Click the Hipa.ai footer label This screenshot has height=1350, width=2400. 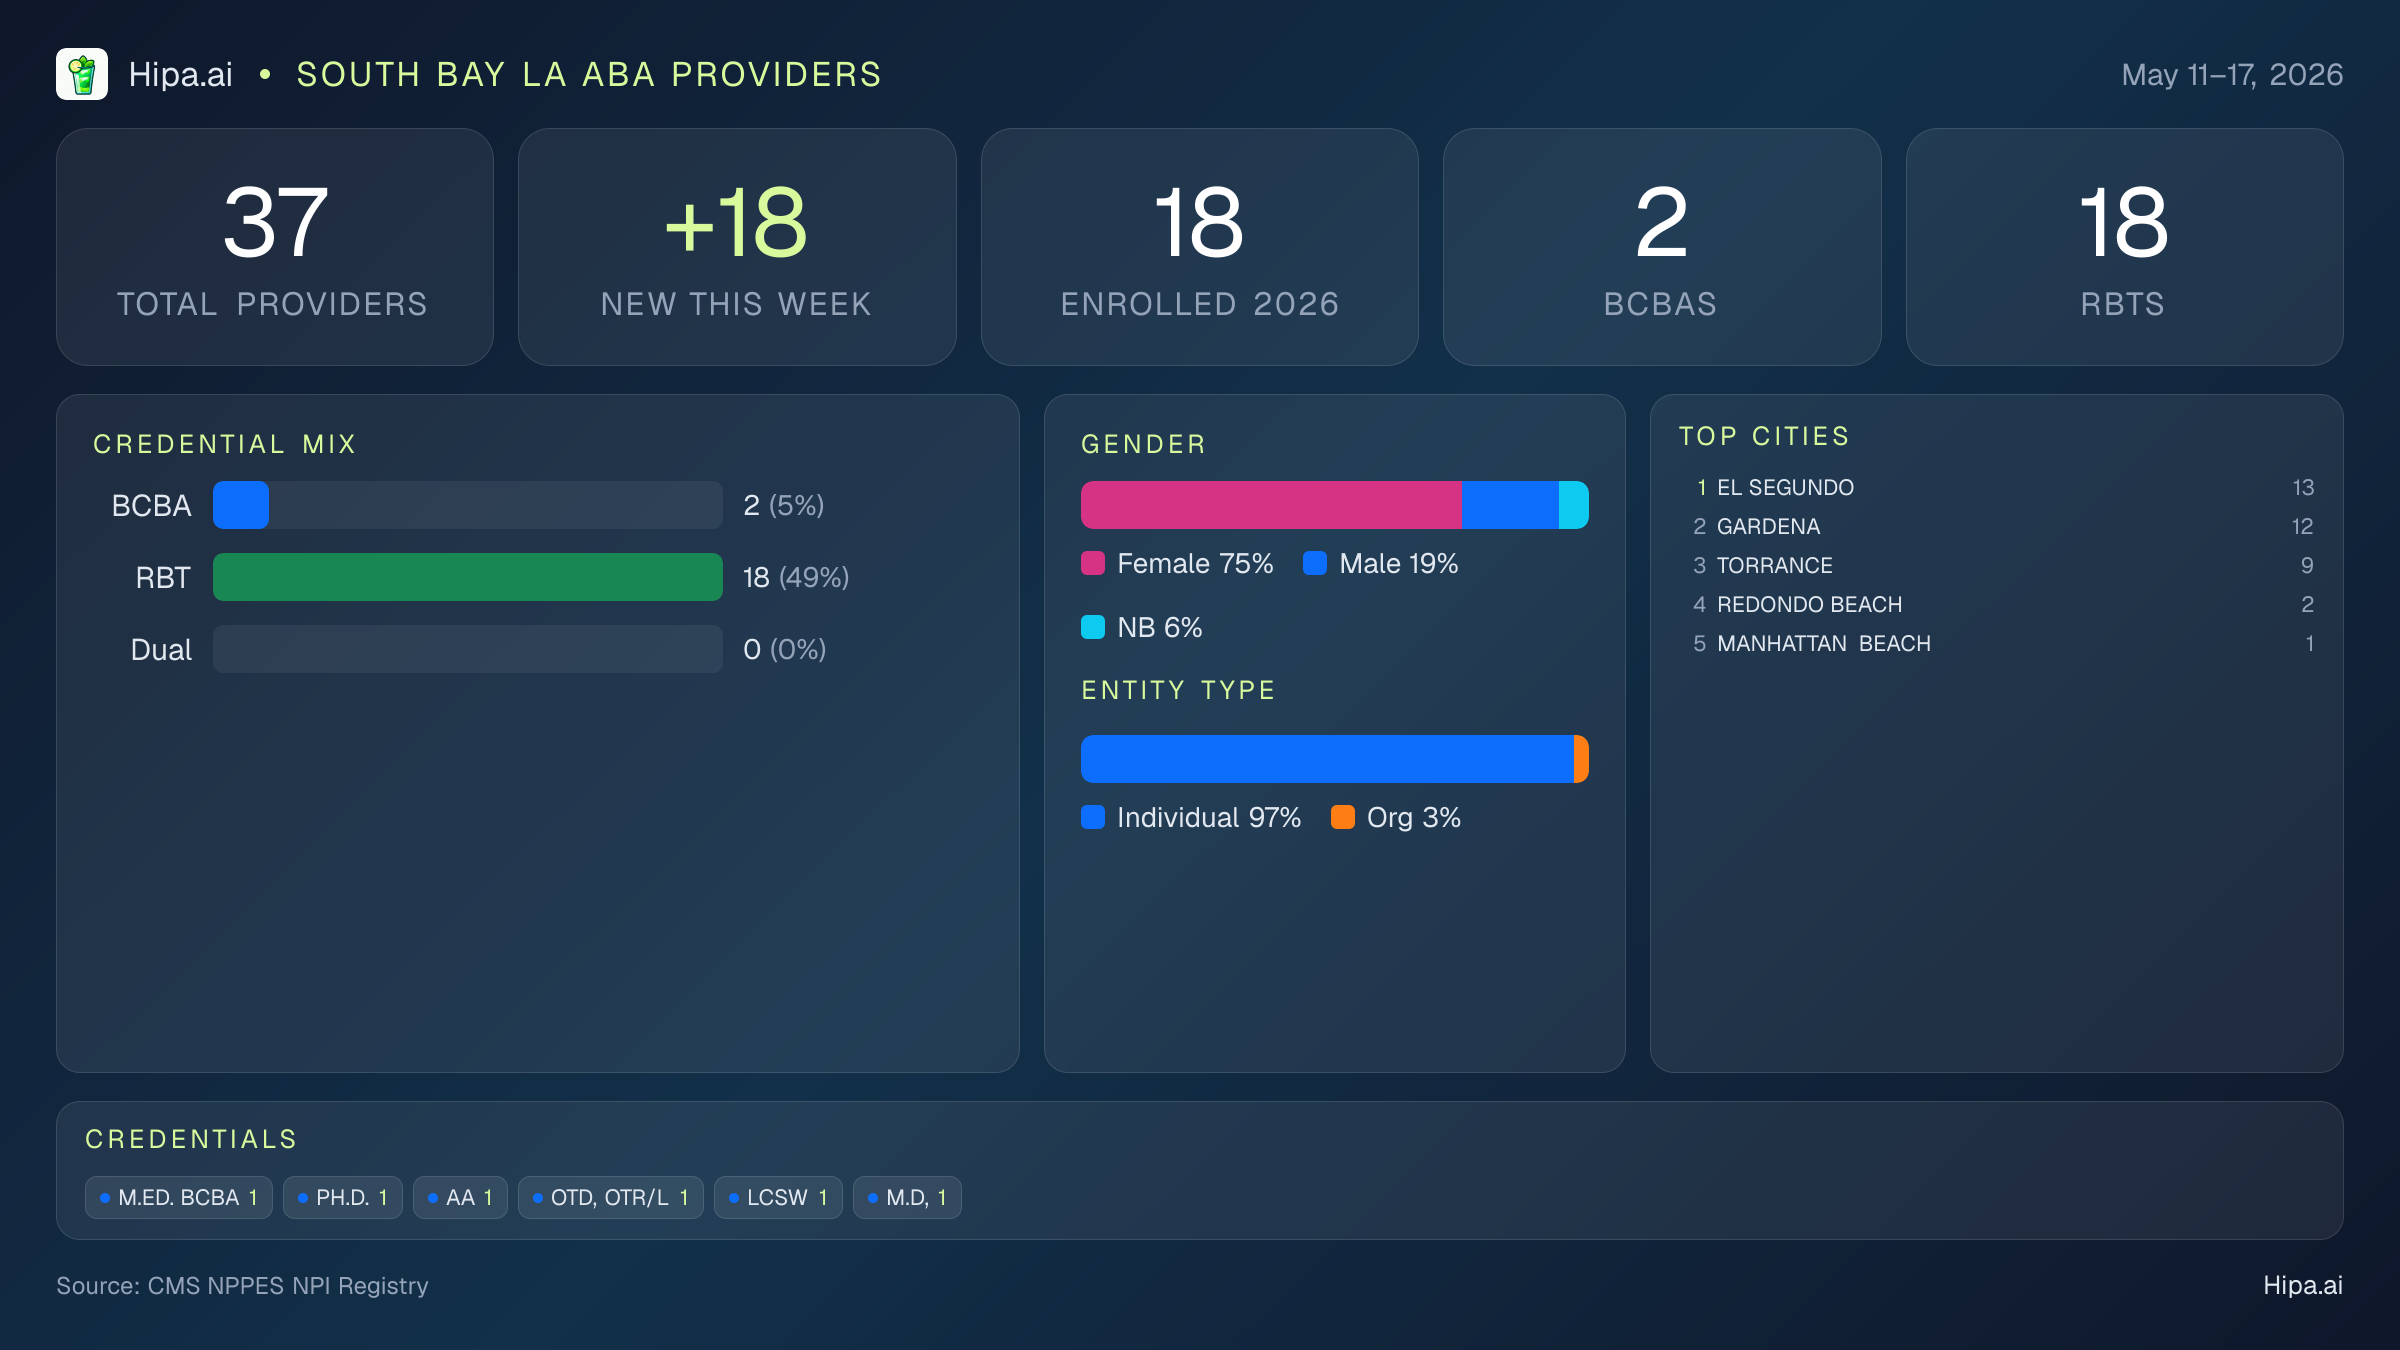[2303, 1285]
